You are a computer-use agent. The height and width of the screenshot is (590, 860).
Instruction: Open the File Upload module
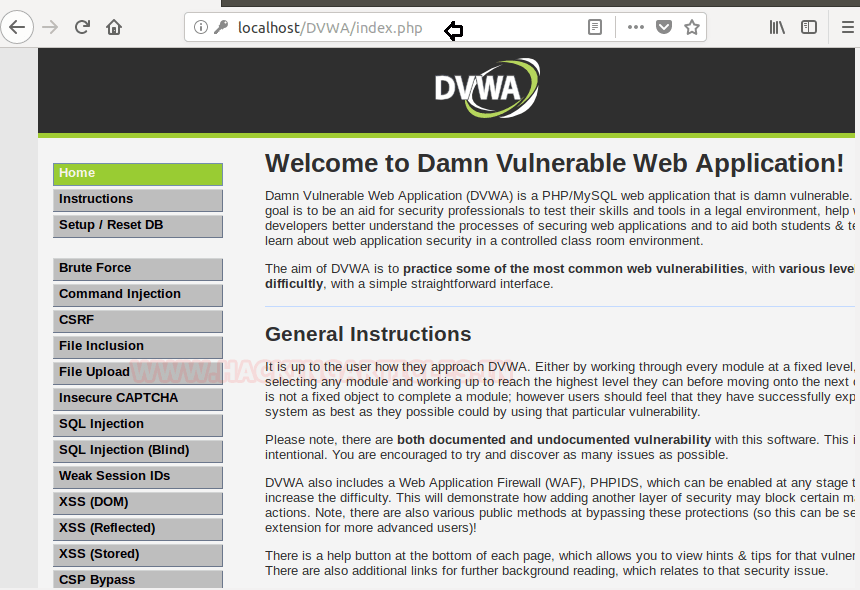pos(137,373)
